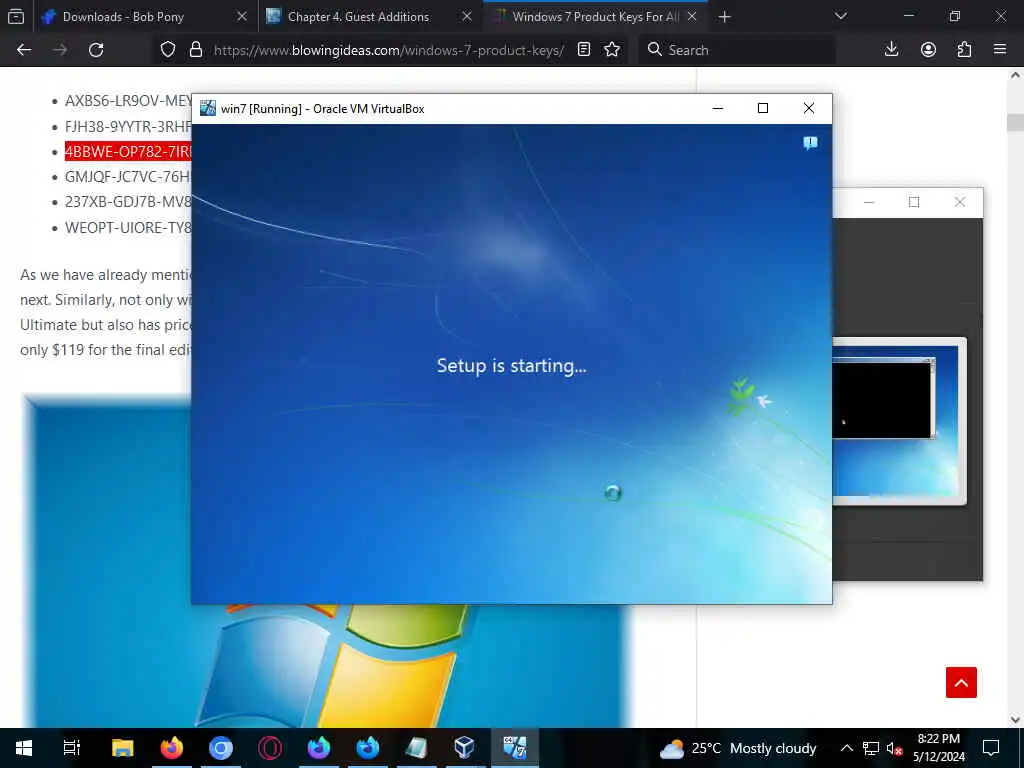
Task: Open the Firefox account icon
Action: coord(928,50)
